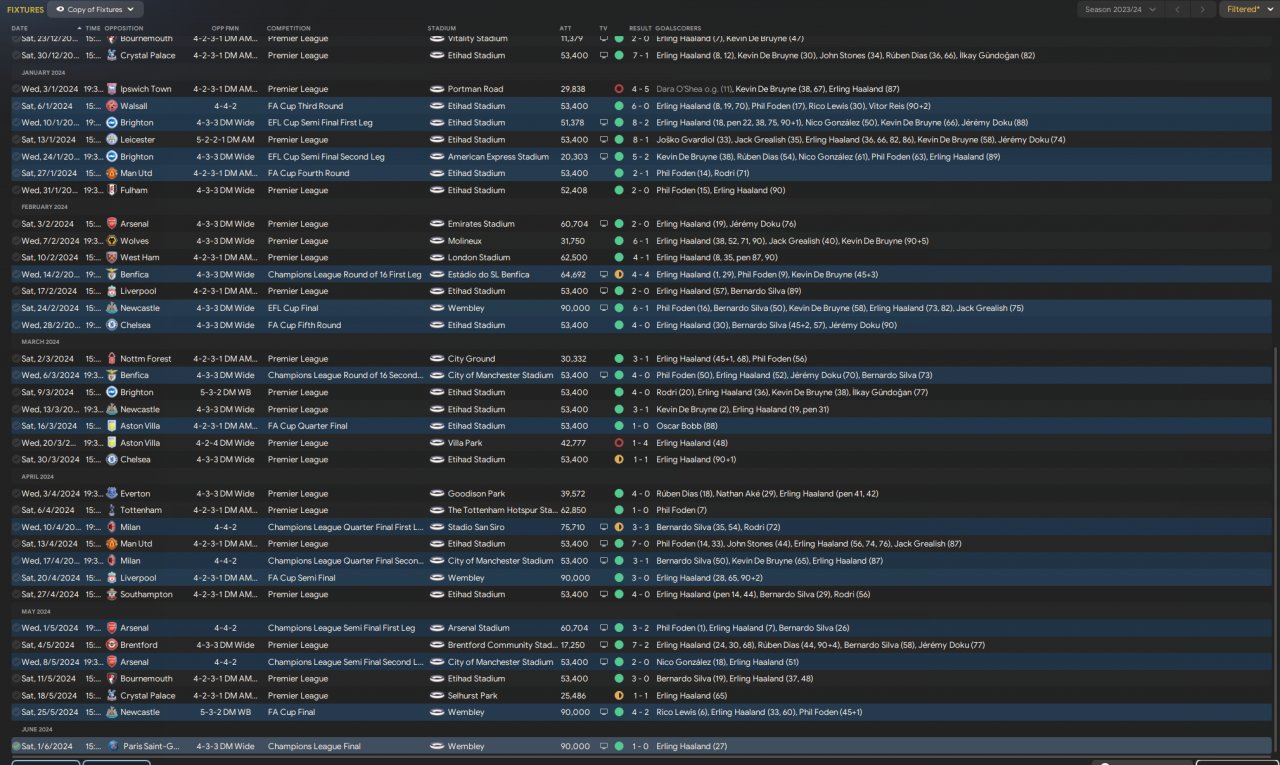Tick the row selector for Ipswich Town fixture
This screenshot has width=1280, height=765.
tap(16, 89)
